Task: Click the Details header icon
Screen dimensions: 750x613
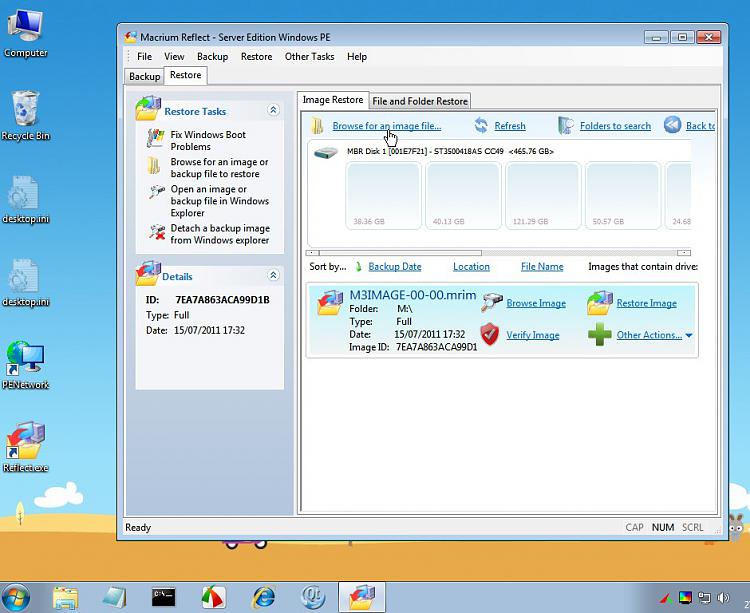Action: click(x=148, y=273)
